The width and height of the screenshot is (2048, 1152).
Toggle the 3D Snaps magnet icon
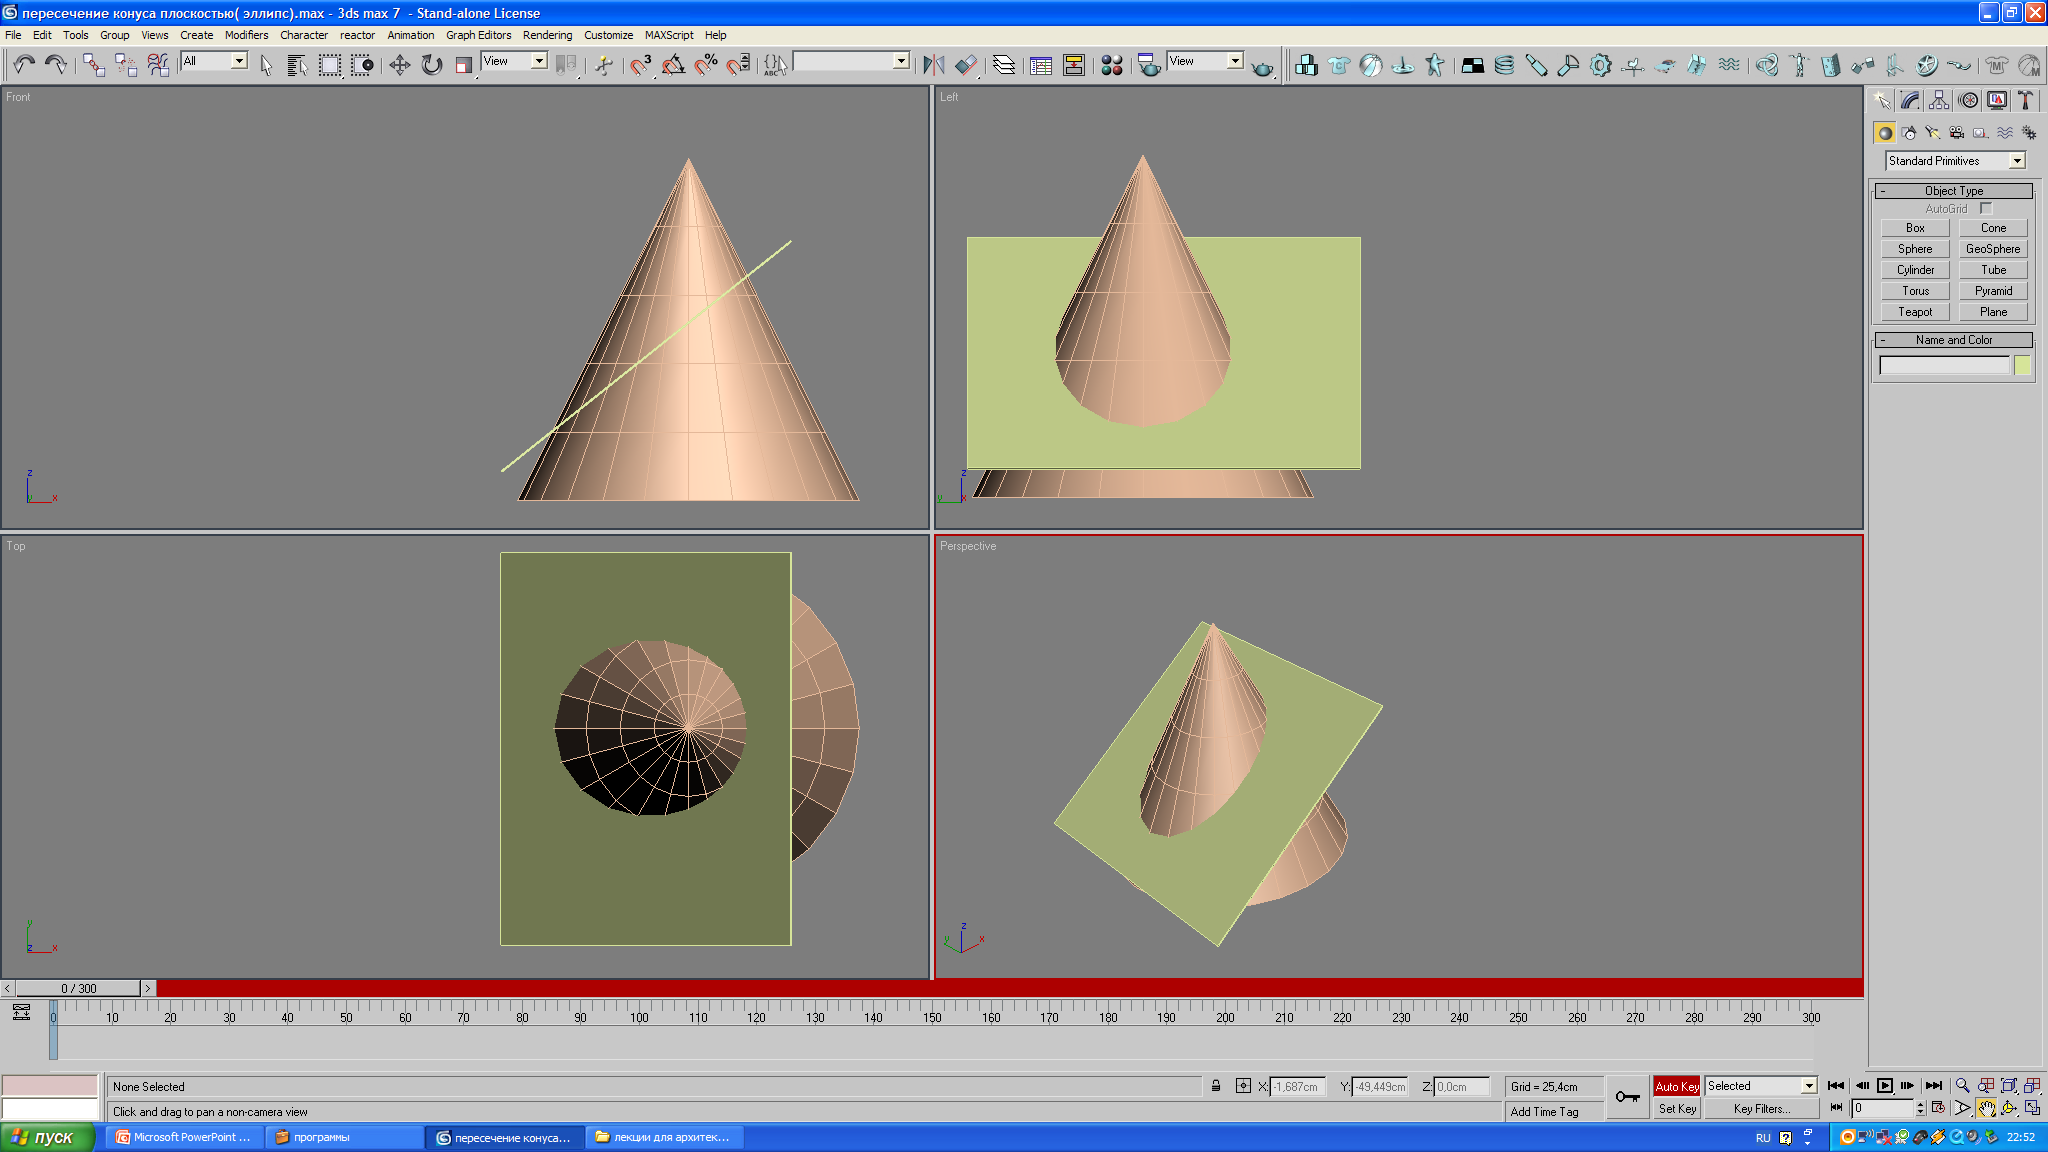pos(640,65)
